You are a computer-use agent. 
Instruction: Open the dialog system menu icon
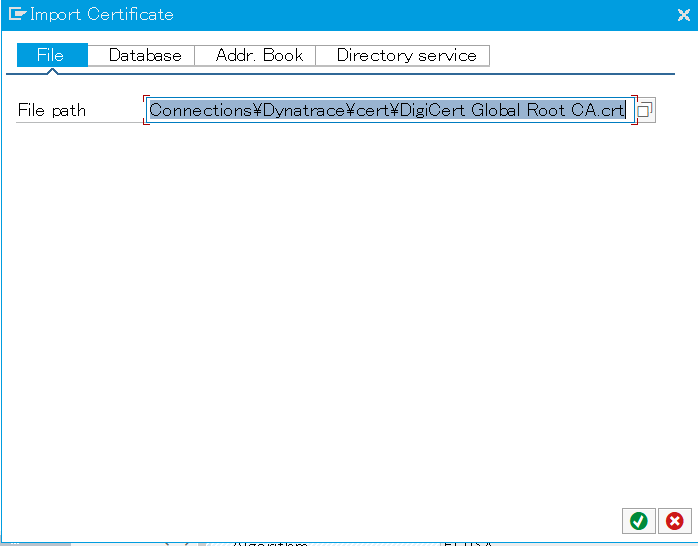pos(16,14)
